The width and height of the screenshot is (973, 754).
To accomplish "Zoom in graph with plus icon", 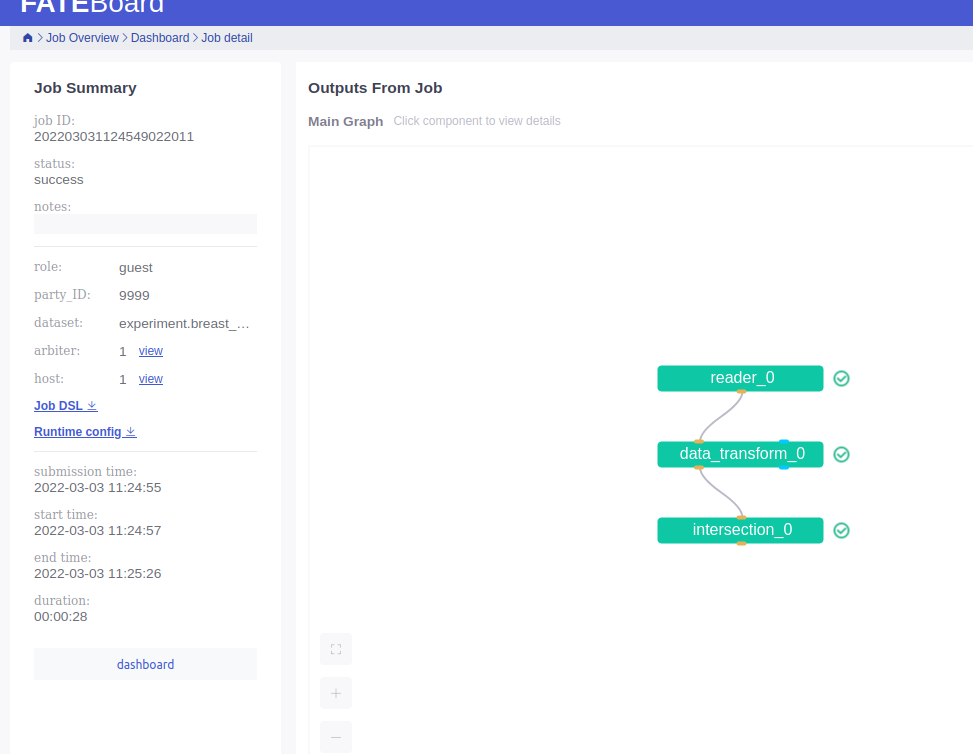I will point(336,693).
